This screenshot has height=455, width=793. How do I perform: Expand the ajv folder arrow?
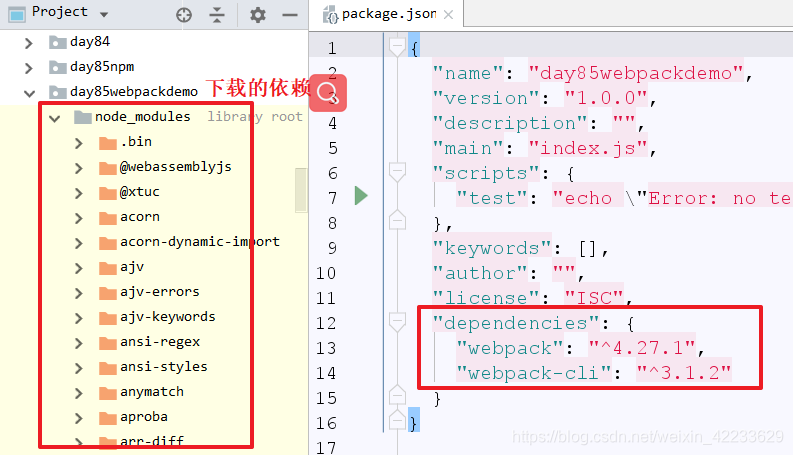(x=78, y=268)
